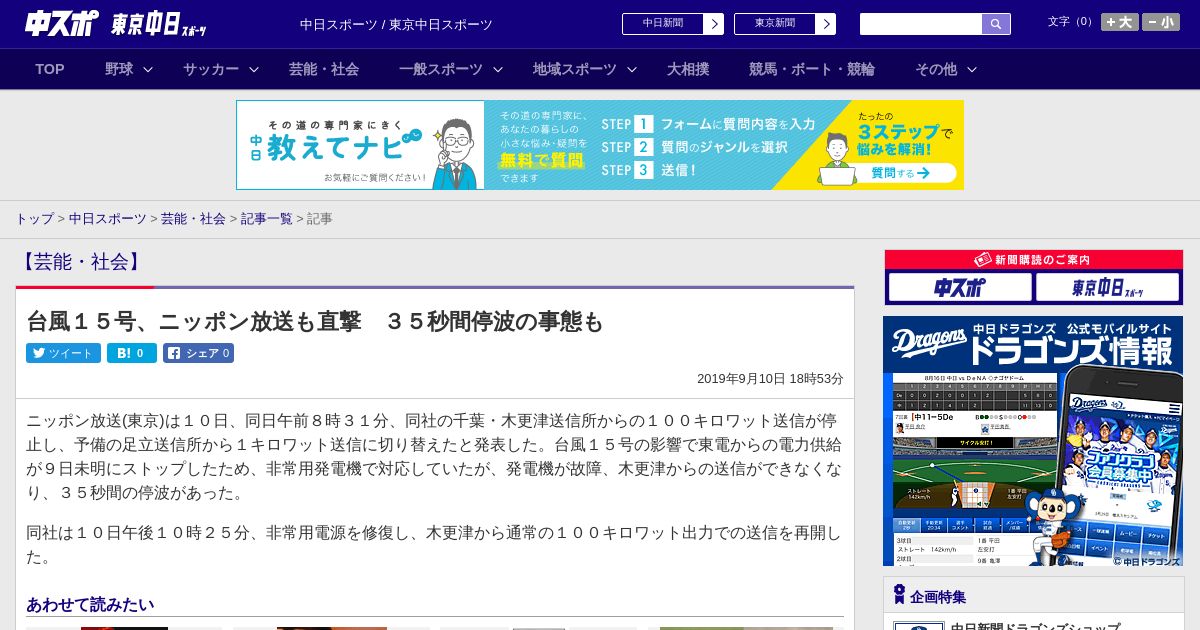Expand the 一般スポーツ dropdown chevron

pyautogui.click(x=498, y=69)
